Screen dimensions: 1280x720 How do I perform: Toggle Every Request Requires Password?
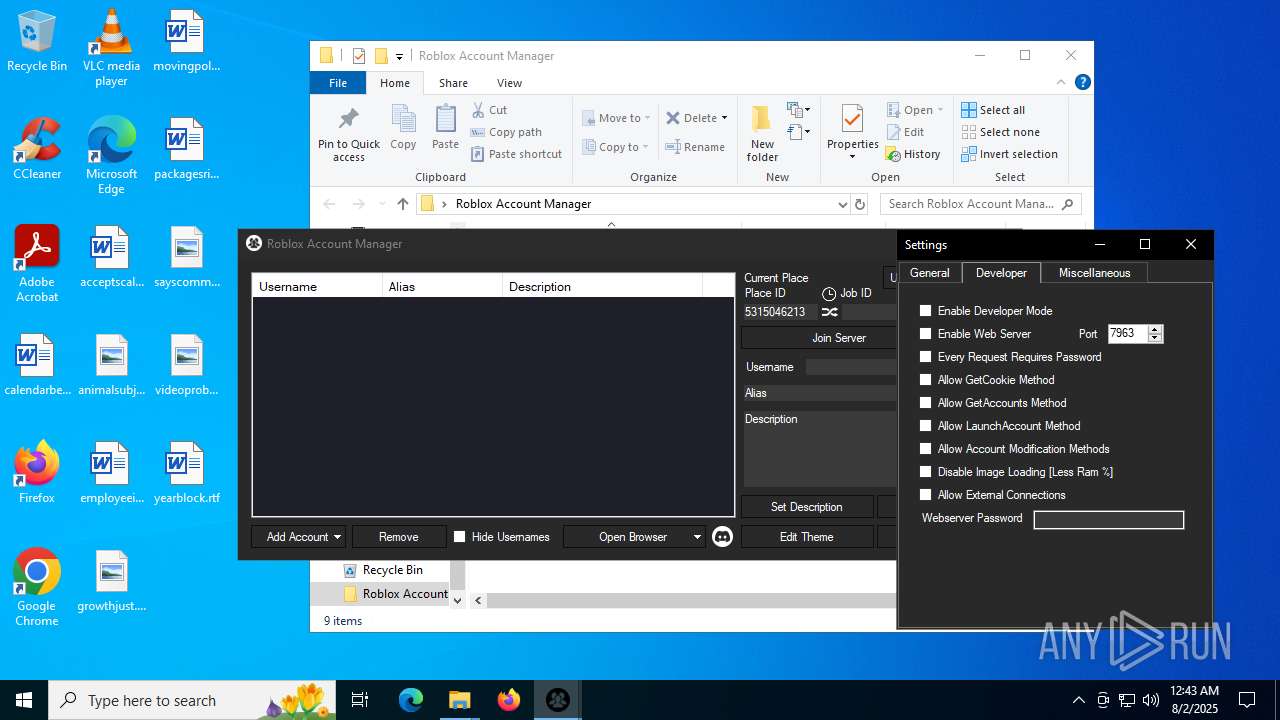(x=925, y=357)
